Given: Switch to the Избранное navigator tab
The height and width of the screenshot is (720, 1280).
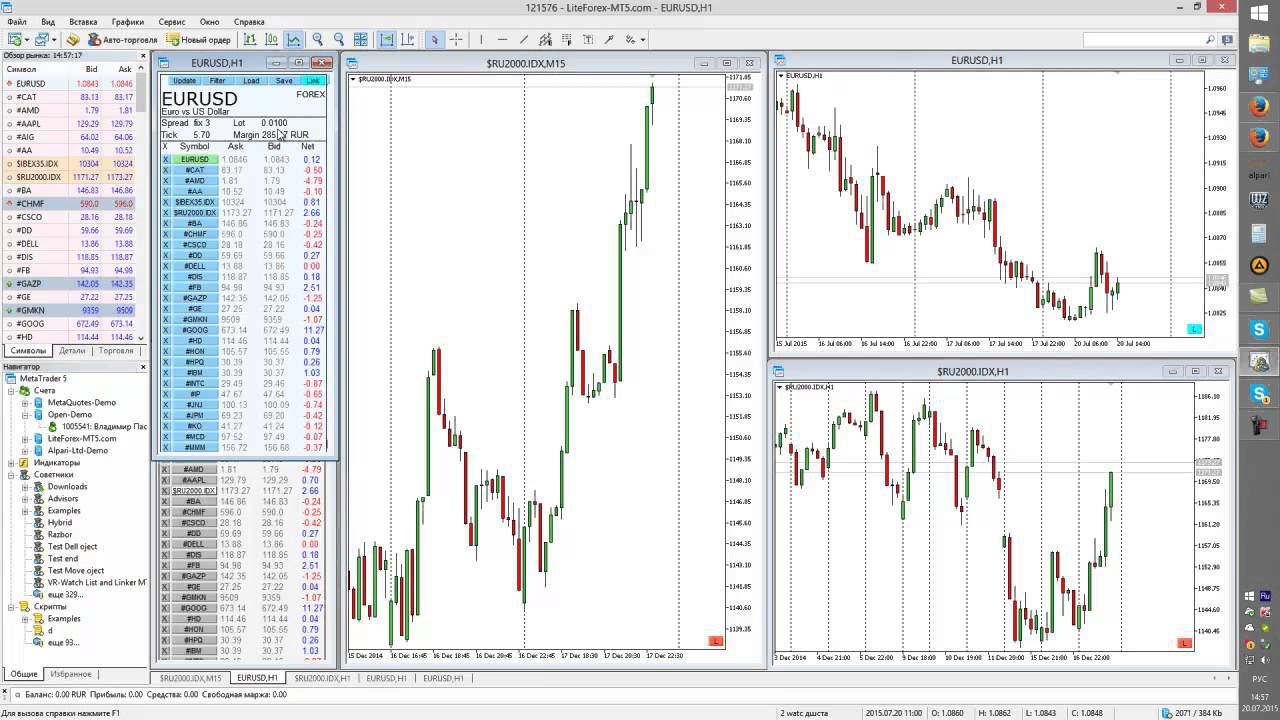Looking at the screenshot, I should tap(71, 674).
